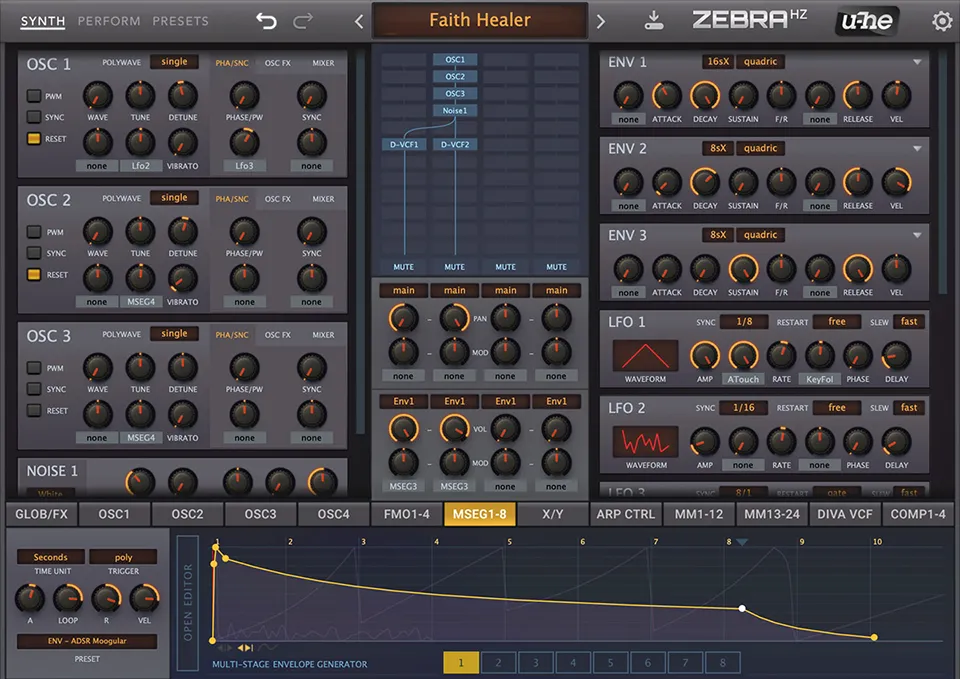Switch to the DIVA VCF tab
This screenshot has height=679, width=960.
coord(846,514)
